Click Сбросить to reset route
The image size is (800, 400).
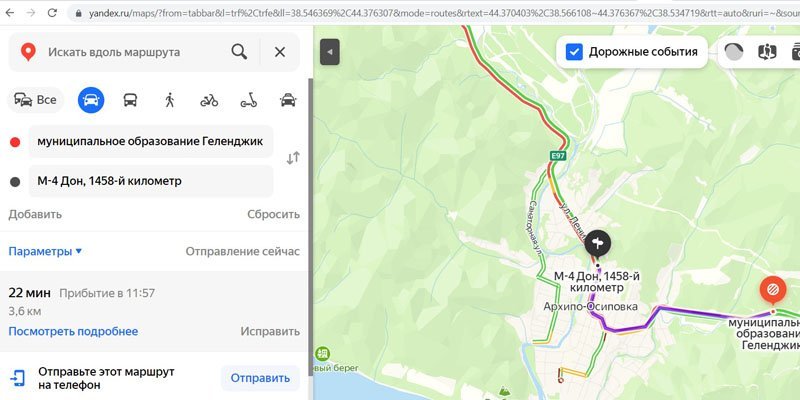[x=273, y=214]
